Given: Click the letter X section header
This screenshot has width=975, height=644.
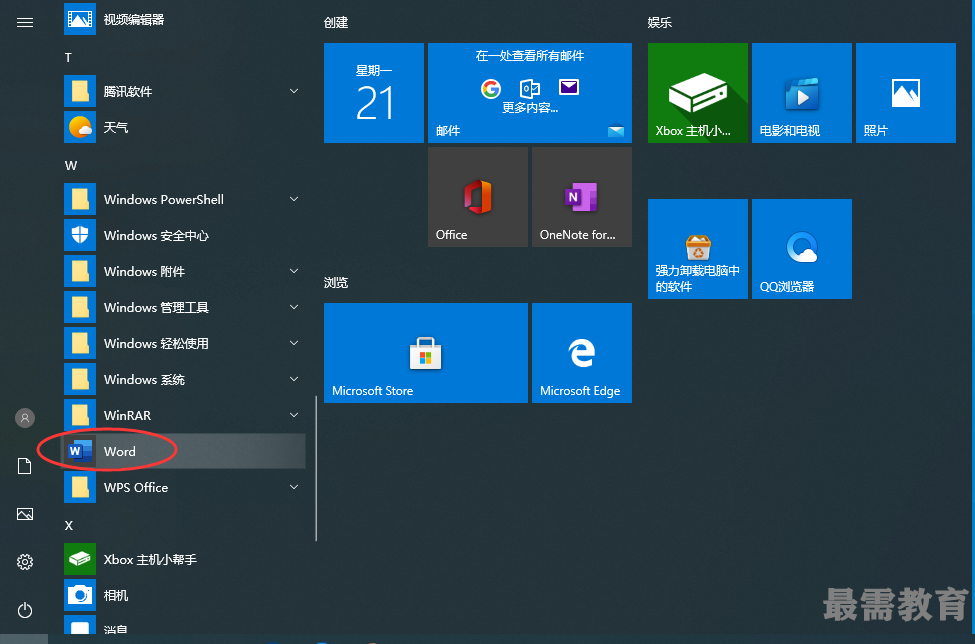Looking at the screenshot, I should click(x=68, y=526).
